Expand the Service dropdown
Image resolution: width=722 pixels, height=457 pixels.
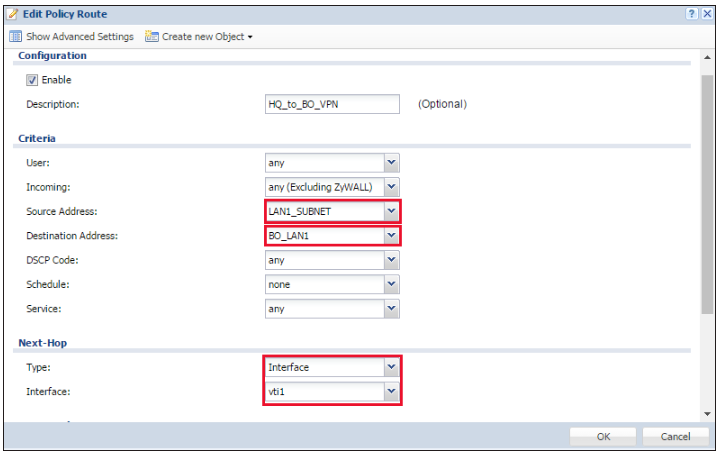click(391, 309)
